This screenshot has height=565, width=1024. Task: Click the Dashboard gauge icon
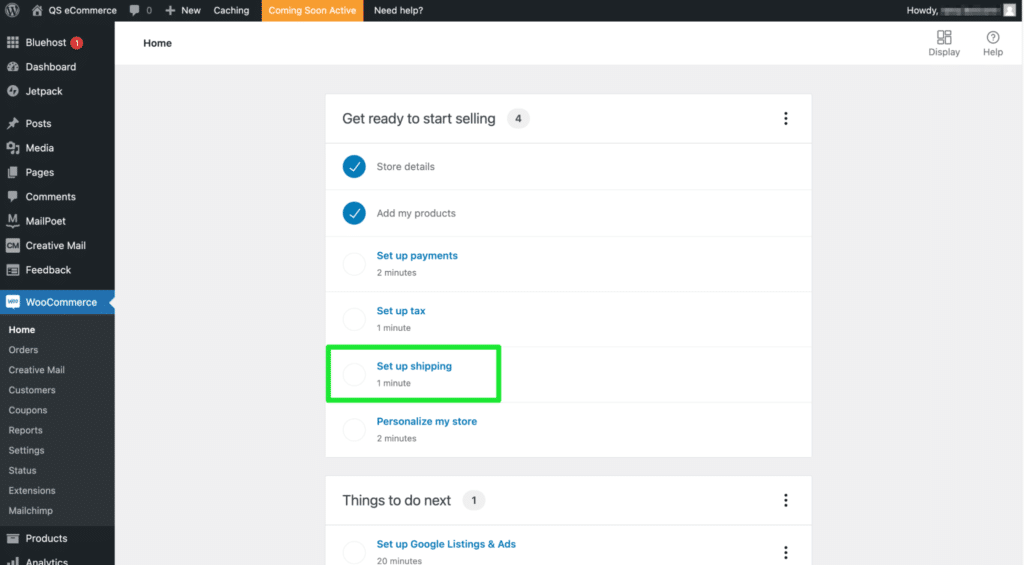[12, 67]
